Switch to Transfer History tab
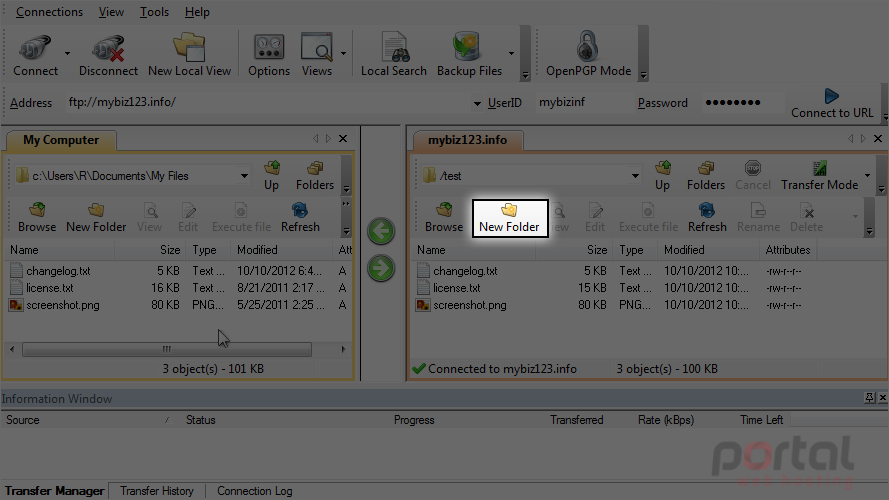 [156, 491]
